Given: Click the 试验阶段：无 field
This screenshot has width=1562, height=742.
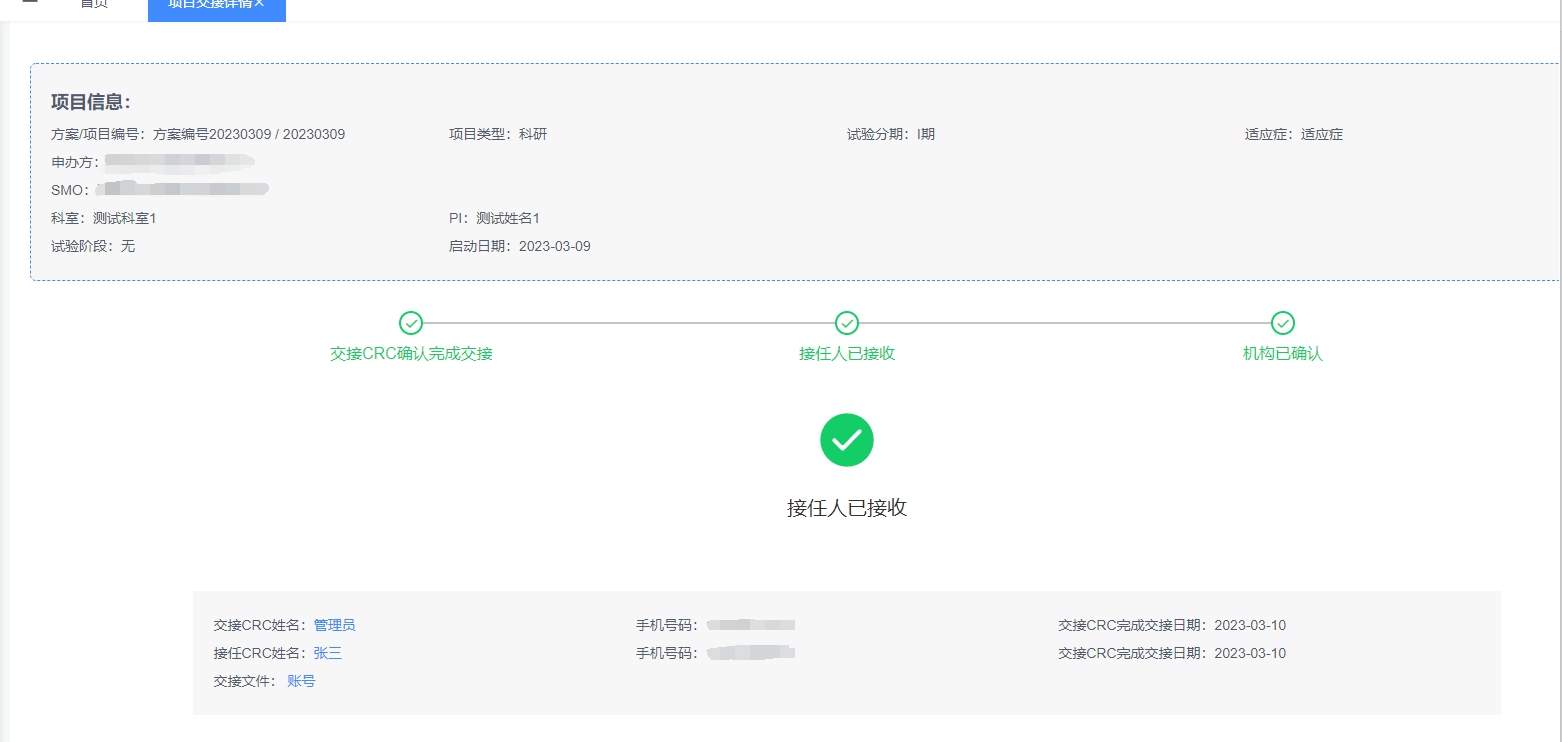Looking at the screenshot, I should tap(93, 246).
